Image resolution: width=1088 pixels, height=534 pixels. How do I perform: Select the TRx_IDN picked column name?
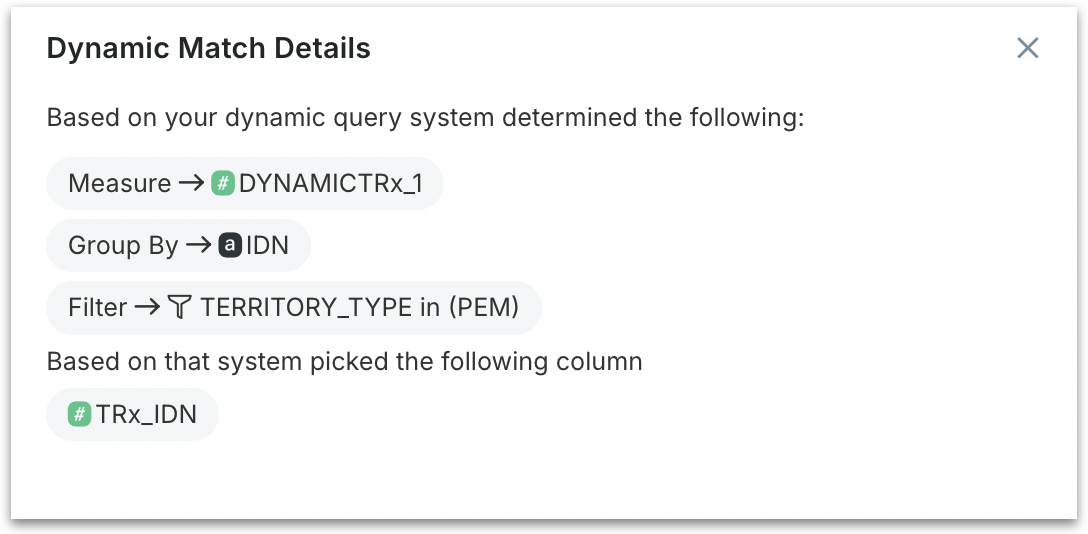(x=146, y=414)
